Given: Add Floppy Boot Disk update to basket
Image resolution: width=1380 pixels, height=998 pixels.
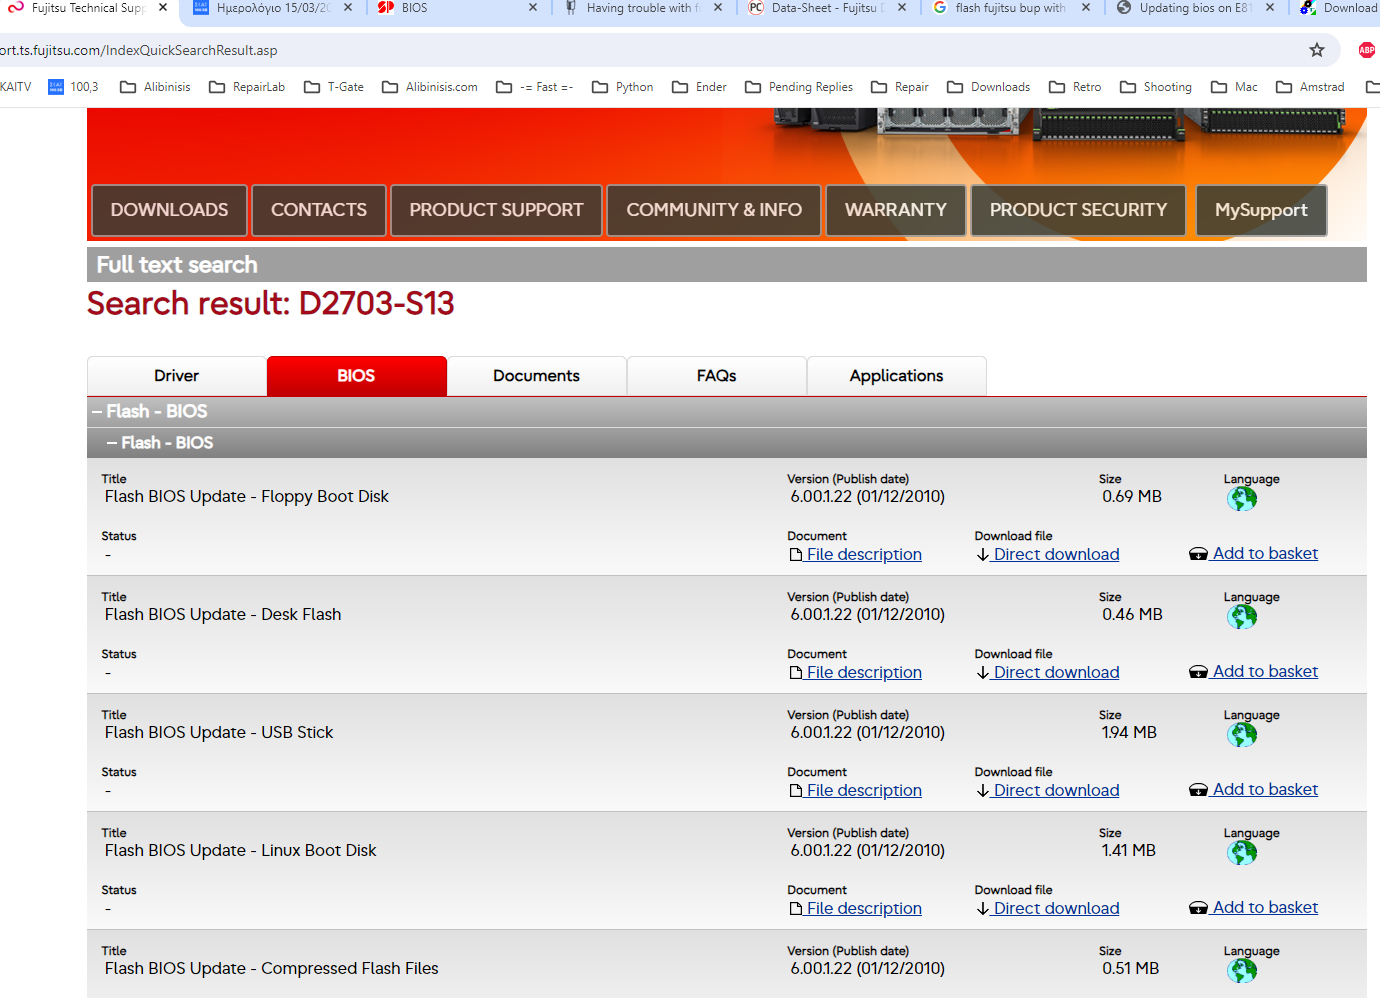Looking at the screenshot, I should click(1254, 553).
